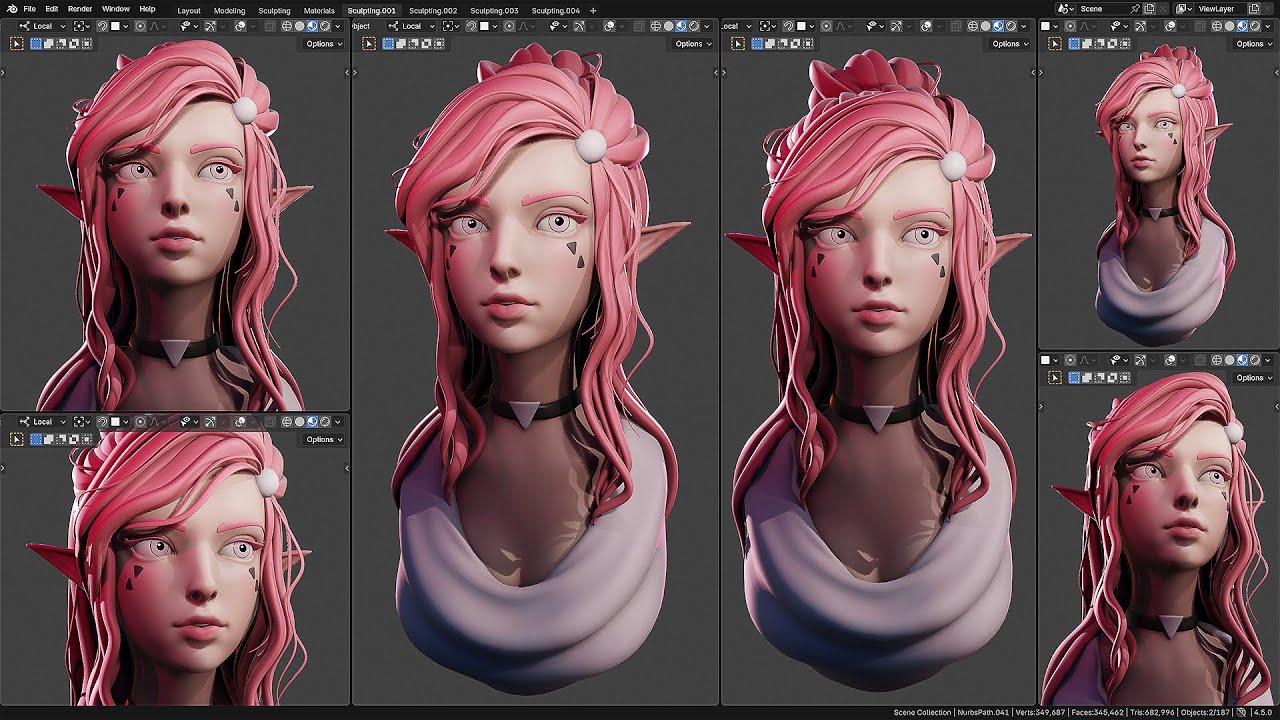Open the Render menu
The height and width of the screenshot is (720, 1280).
(80, 9)
